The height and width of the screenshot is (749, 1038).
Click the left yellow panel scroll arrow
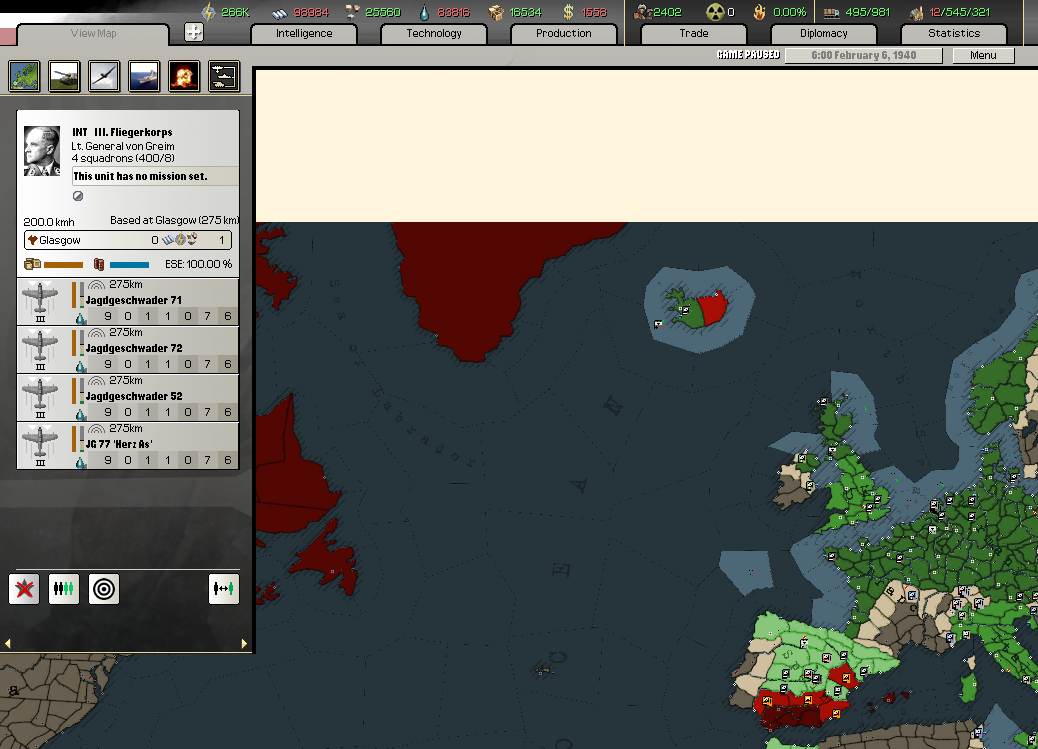point(7,644)
